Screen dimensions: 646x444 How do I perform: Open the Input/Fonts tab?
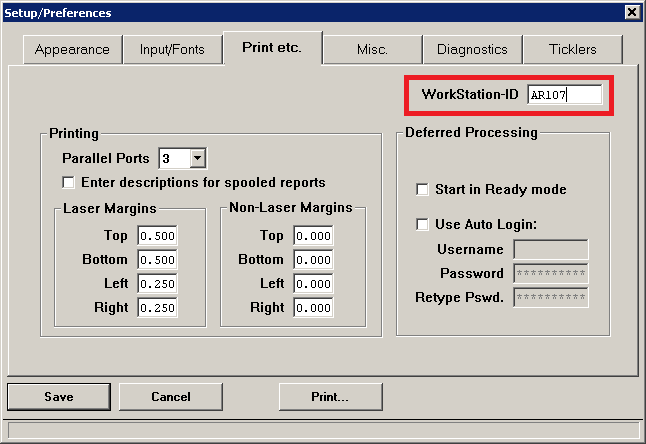tap(172, 49)
